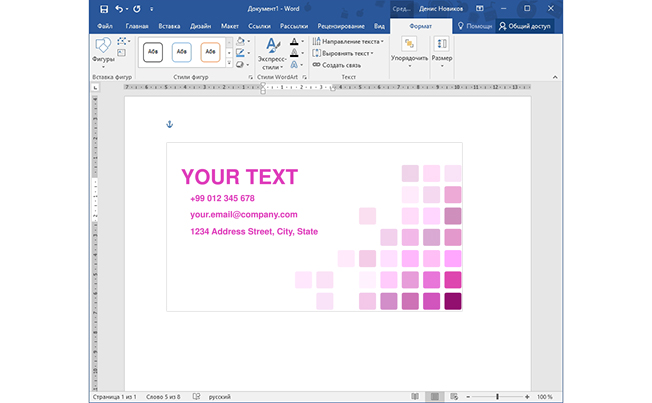Go to the Рецензирование tab

click(341, 26)
